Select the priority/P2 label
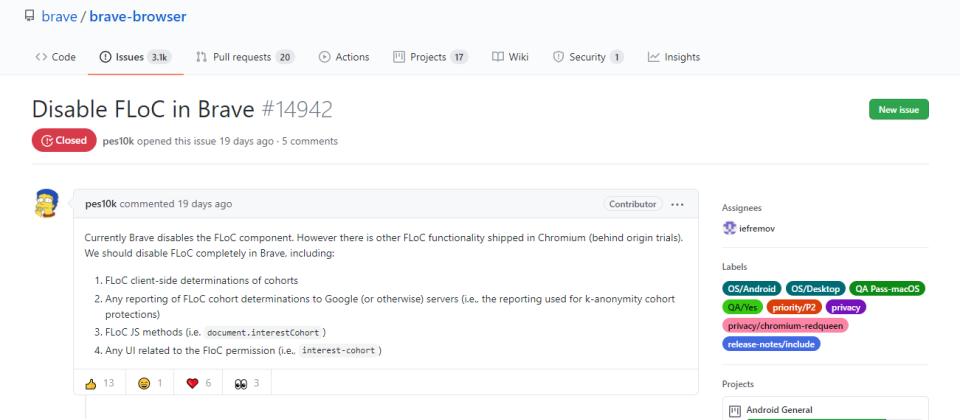The width and height of the screenshot is (960, 420). (x=794, y=307)
